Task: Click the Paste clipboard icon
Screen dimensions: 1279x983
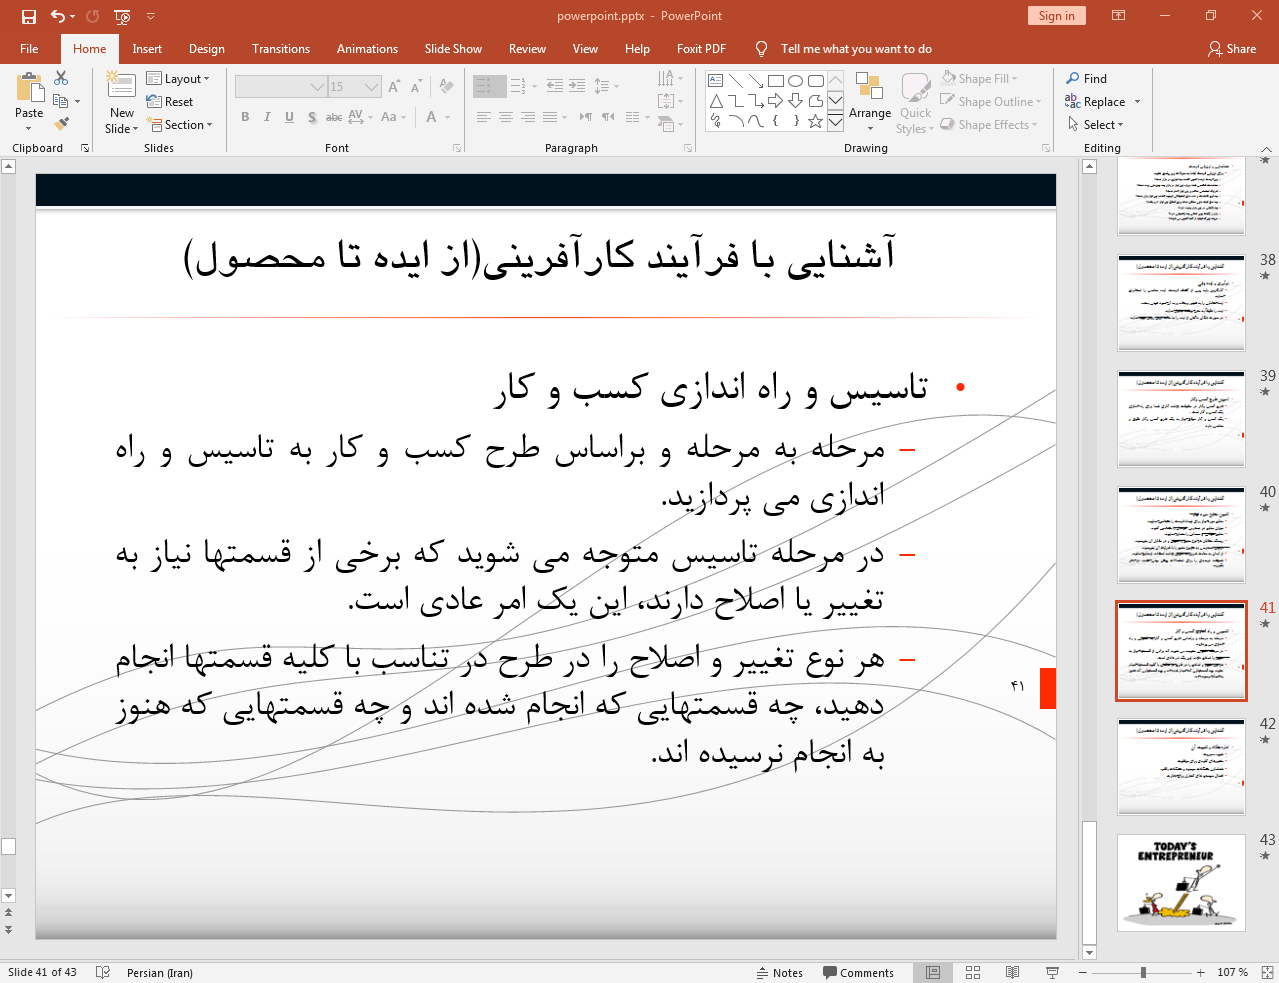Action: coord(29,89)
